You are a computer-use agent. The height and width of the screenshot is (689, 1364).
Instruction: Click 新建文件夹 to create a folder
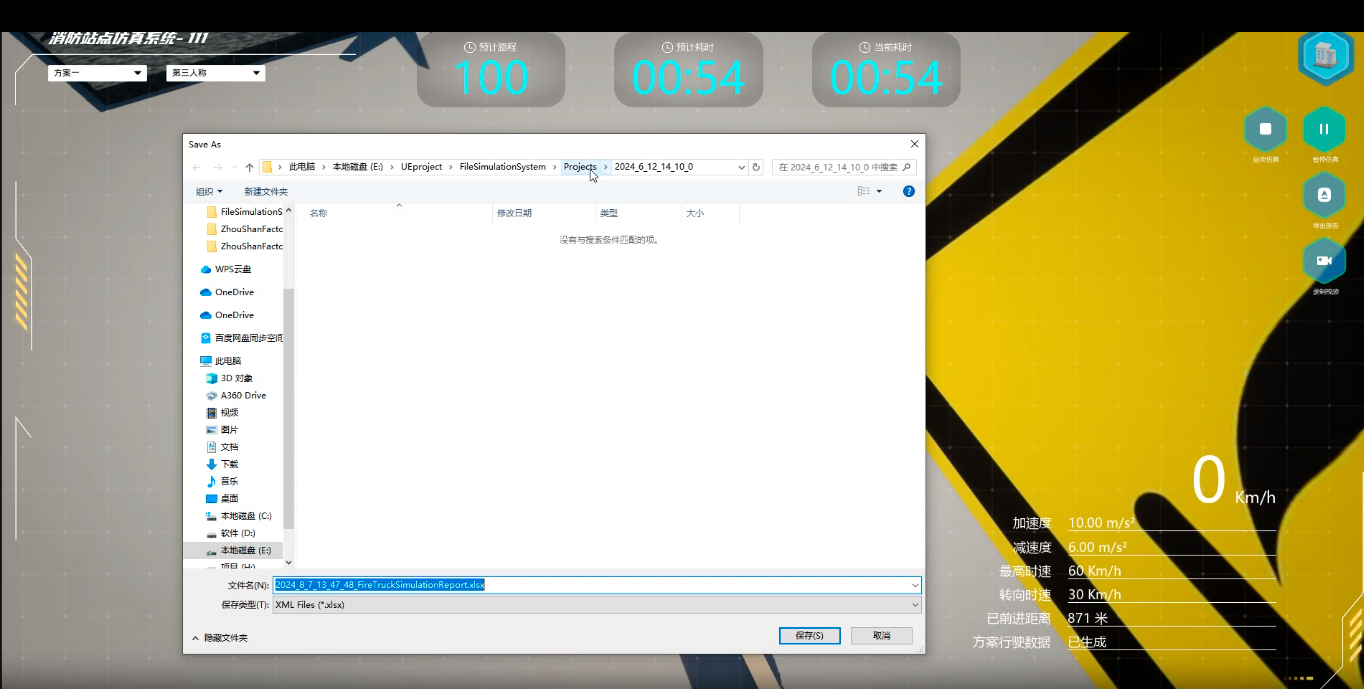[x=266, y=191]
